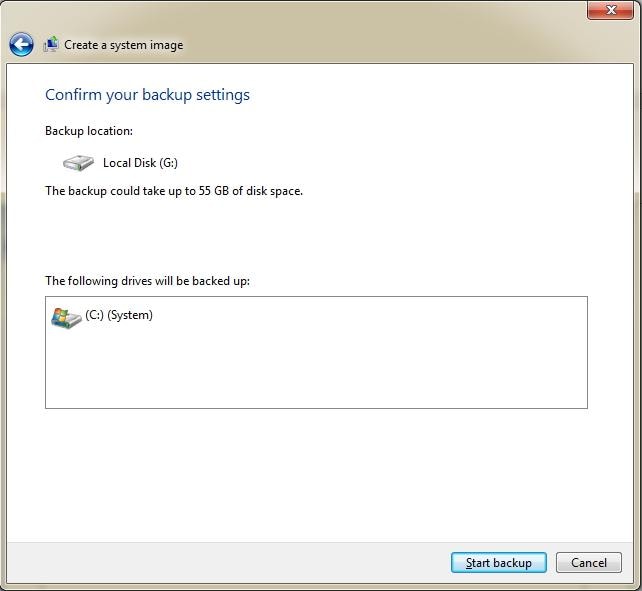Viewport: 642px width, 591px height.
Task: Click the Local Disk (G:) drive icon
Action: tap(78, 163)
